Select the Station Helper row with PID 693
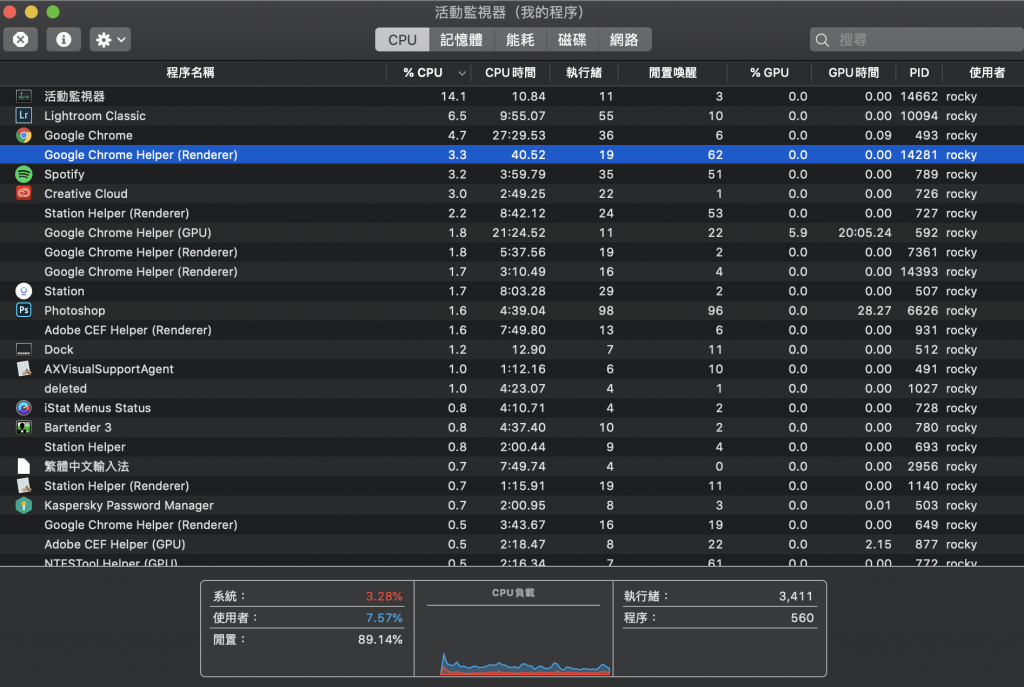The width and height of the screenshot is (1024, 687). [x=512, y=447]
